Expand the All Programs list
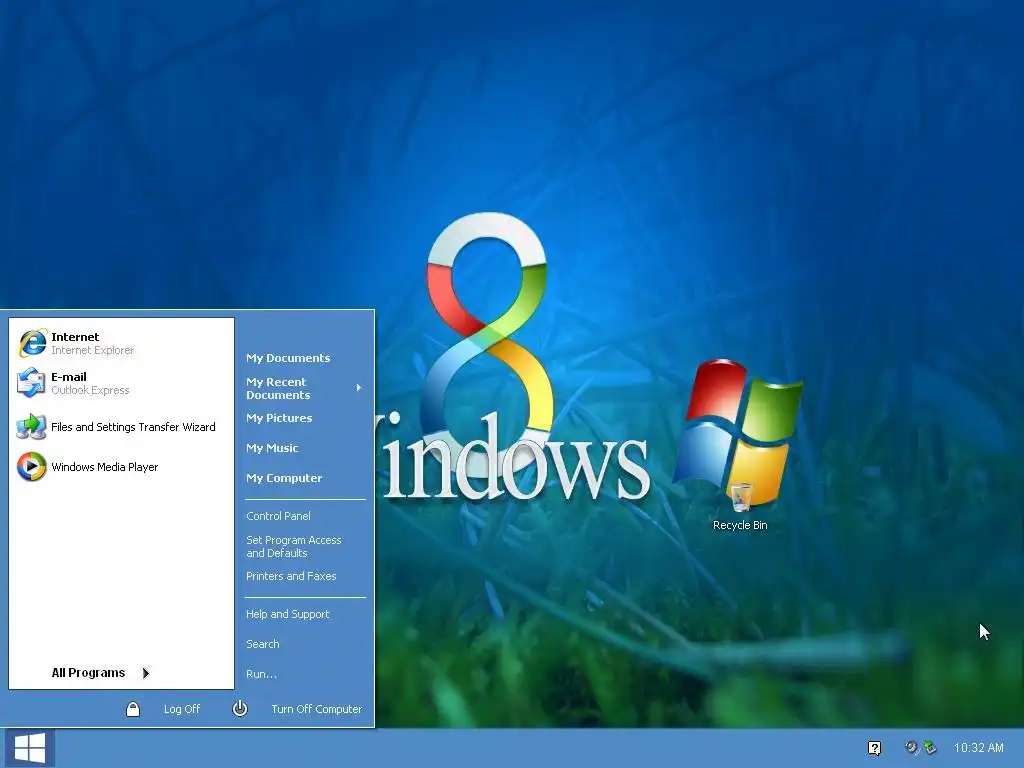This screenshot has height=768, width=1024. [x=101, y=673]
